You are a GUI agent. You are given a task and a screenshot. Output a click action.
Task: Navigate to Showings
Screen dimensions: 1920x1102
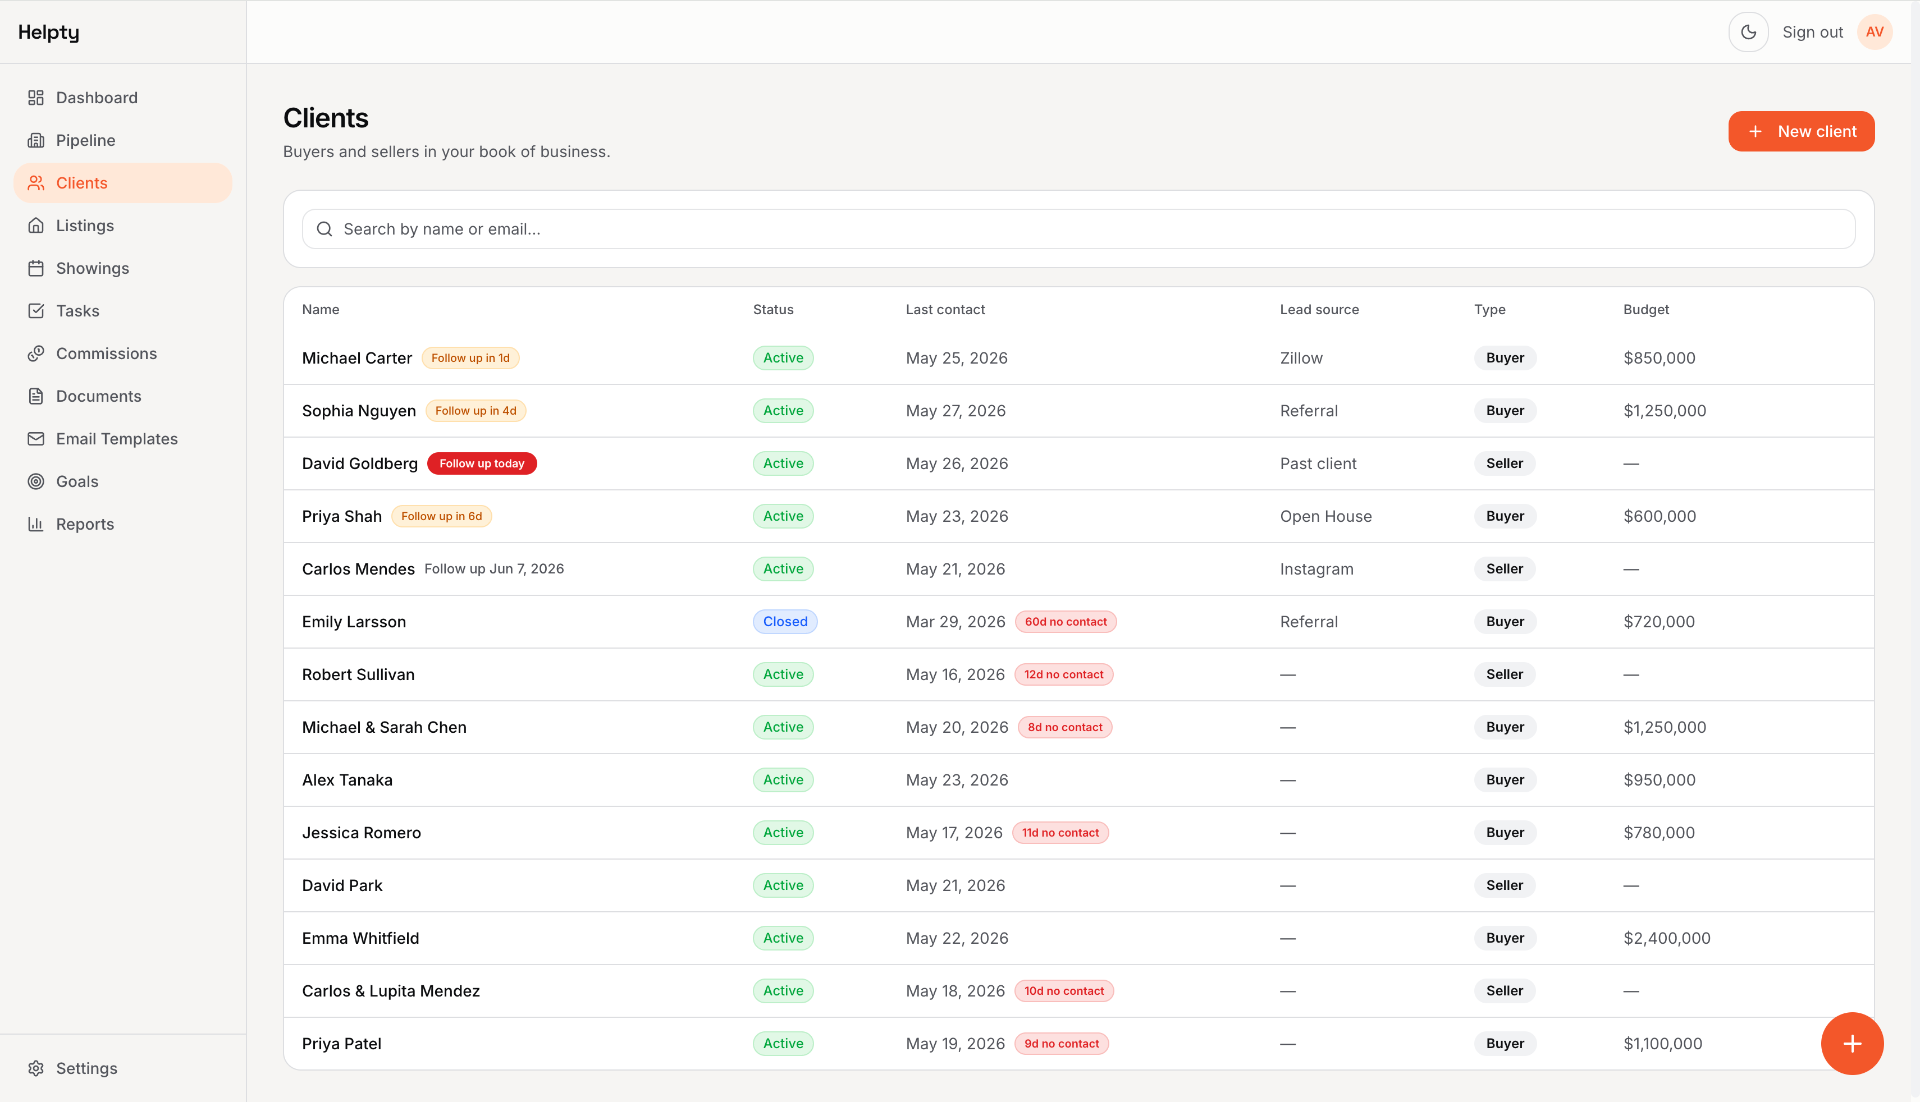tap(123, 268)
